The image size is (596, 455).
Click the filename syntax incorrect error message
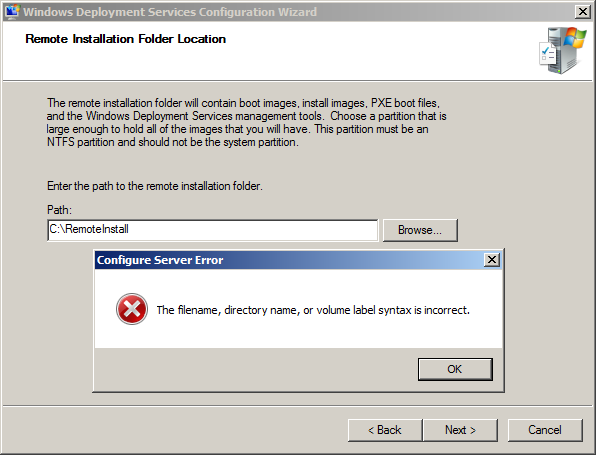[x=313, y=310]
